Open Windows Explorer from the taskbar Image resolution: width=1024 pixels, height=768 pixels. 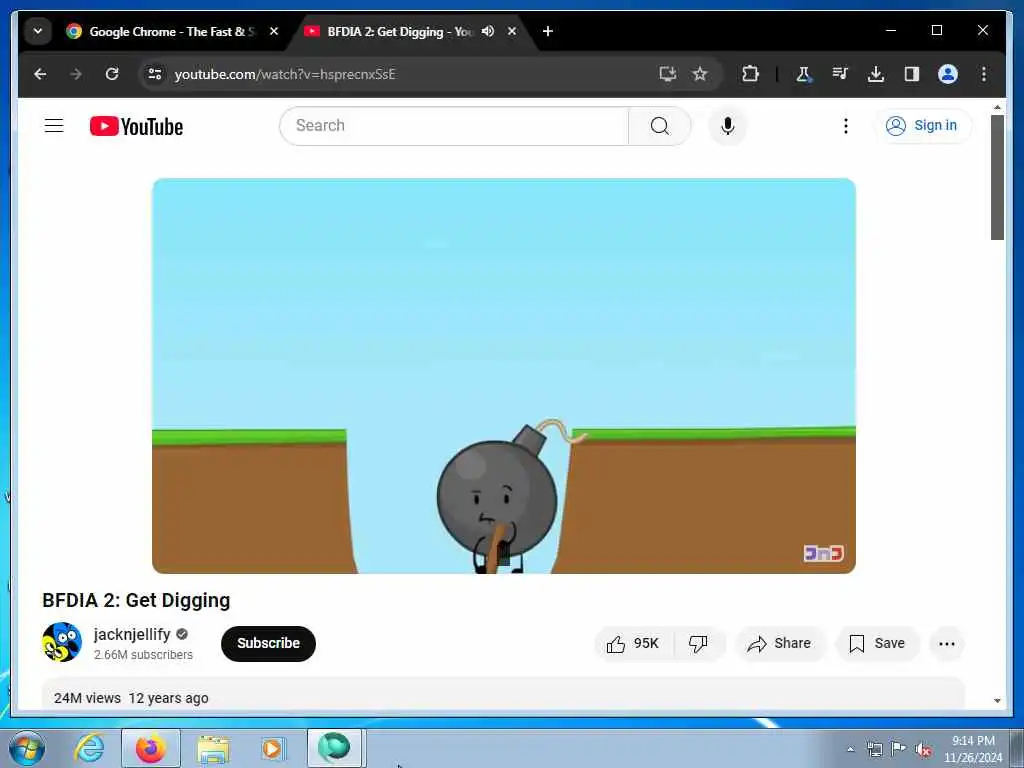coord(214,748)
